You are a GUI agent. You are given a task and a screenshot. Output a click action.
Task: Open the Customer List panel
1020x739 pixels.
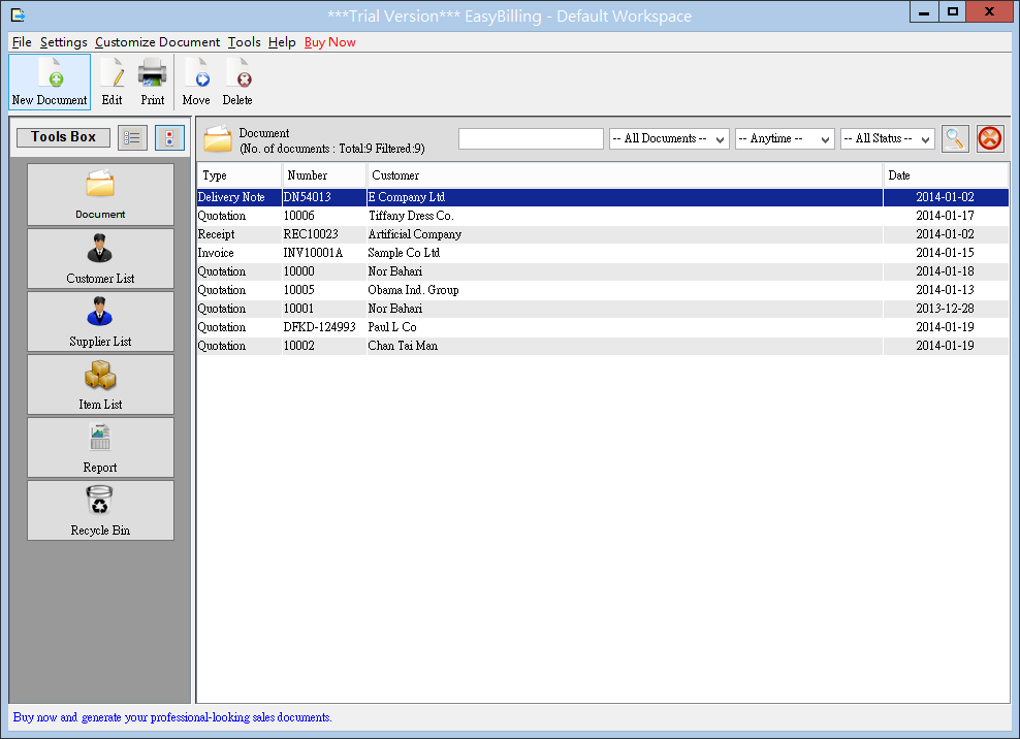[100, 258]
